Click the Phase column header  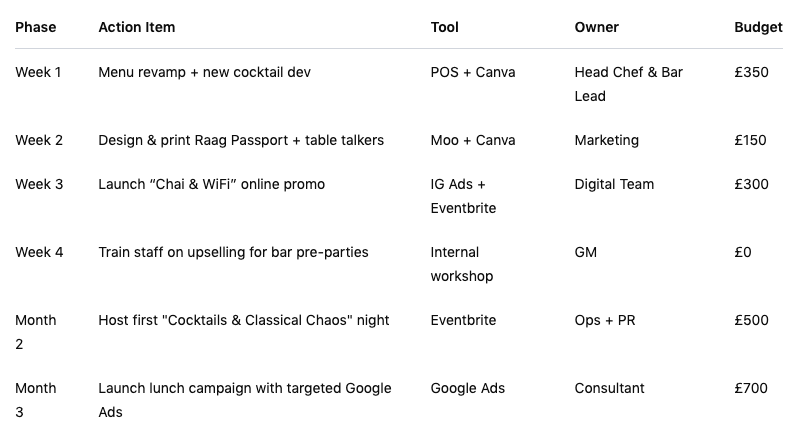coord(35,27)
